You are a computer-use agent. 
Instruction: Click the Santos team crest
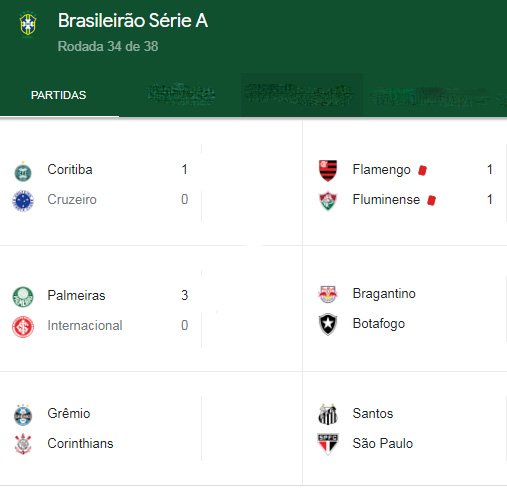328,414
